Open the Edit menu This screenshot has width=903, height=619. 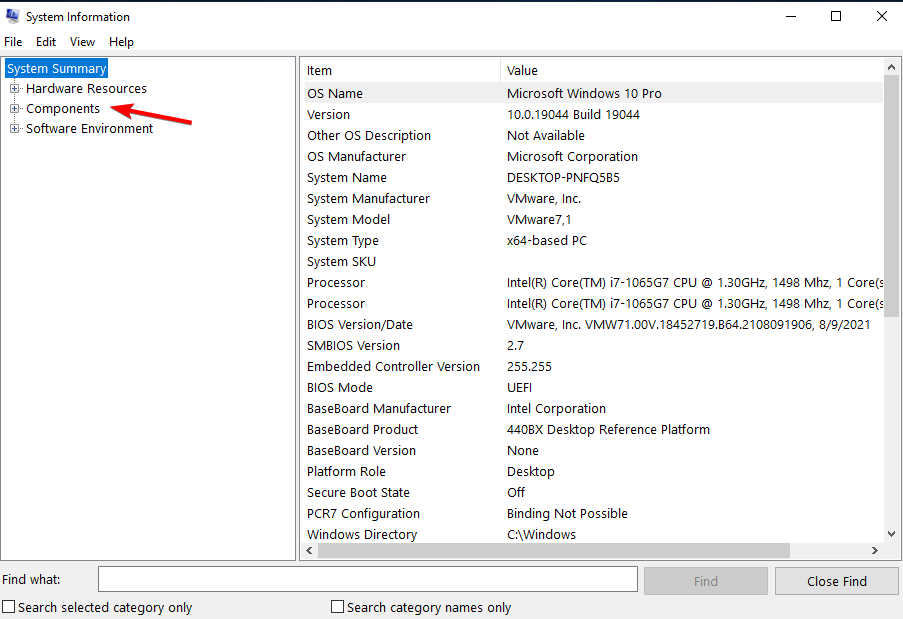coord(45,41)
